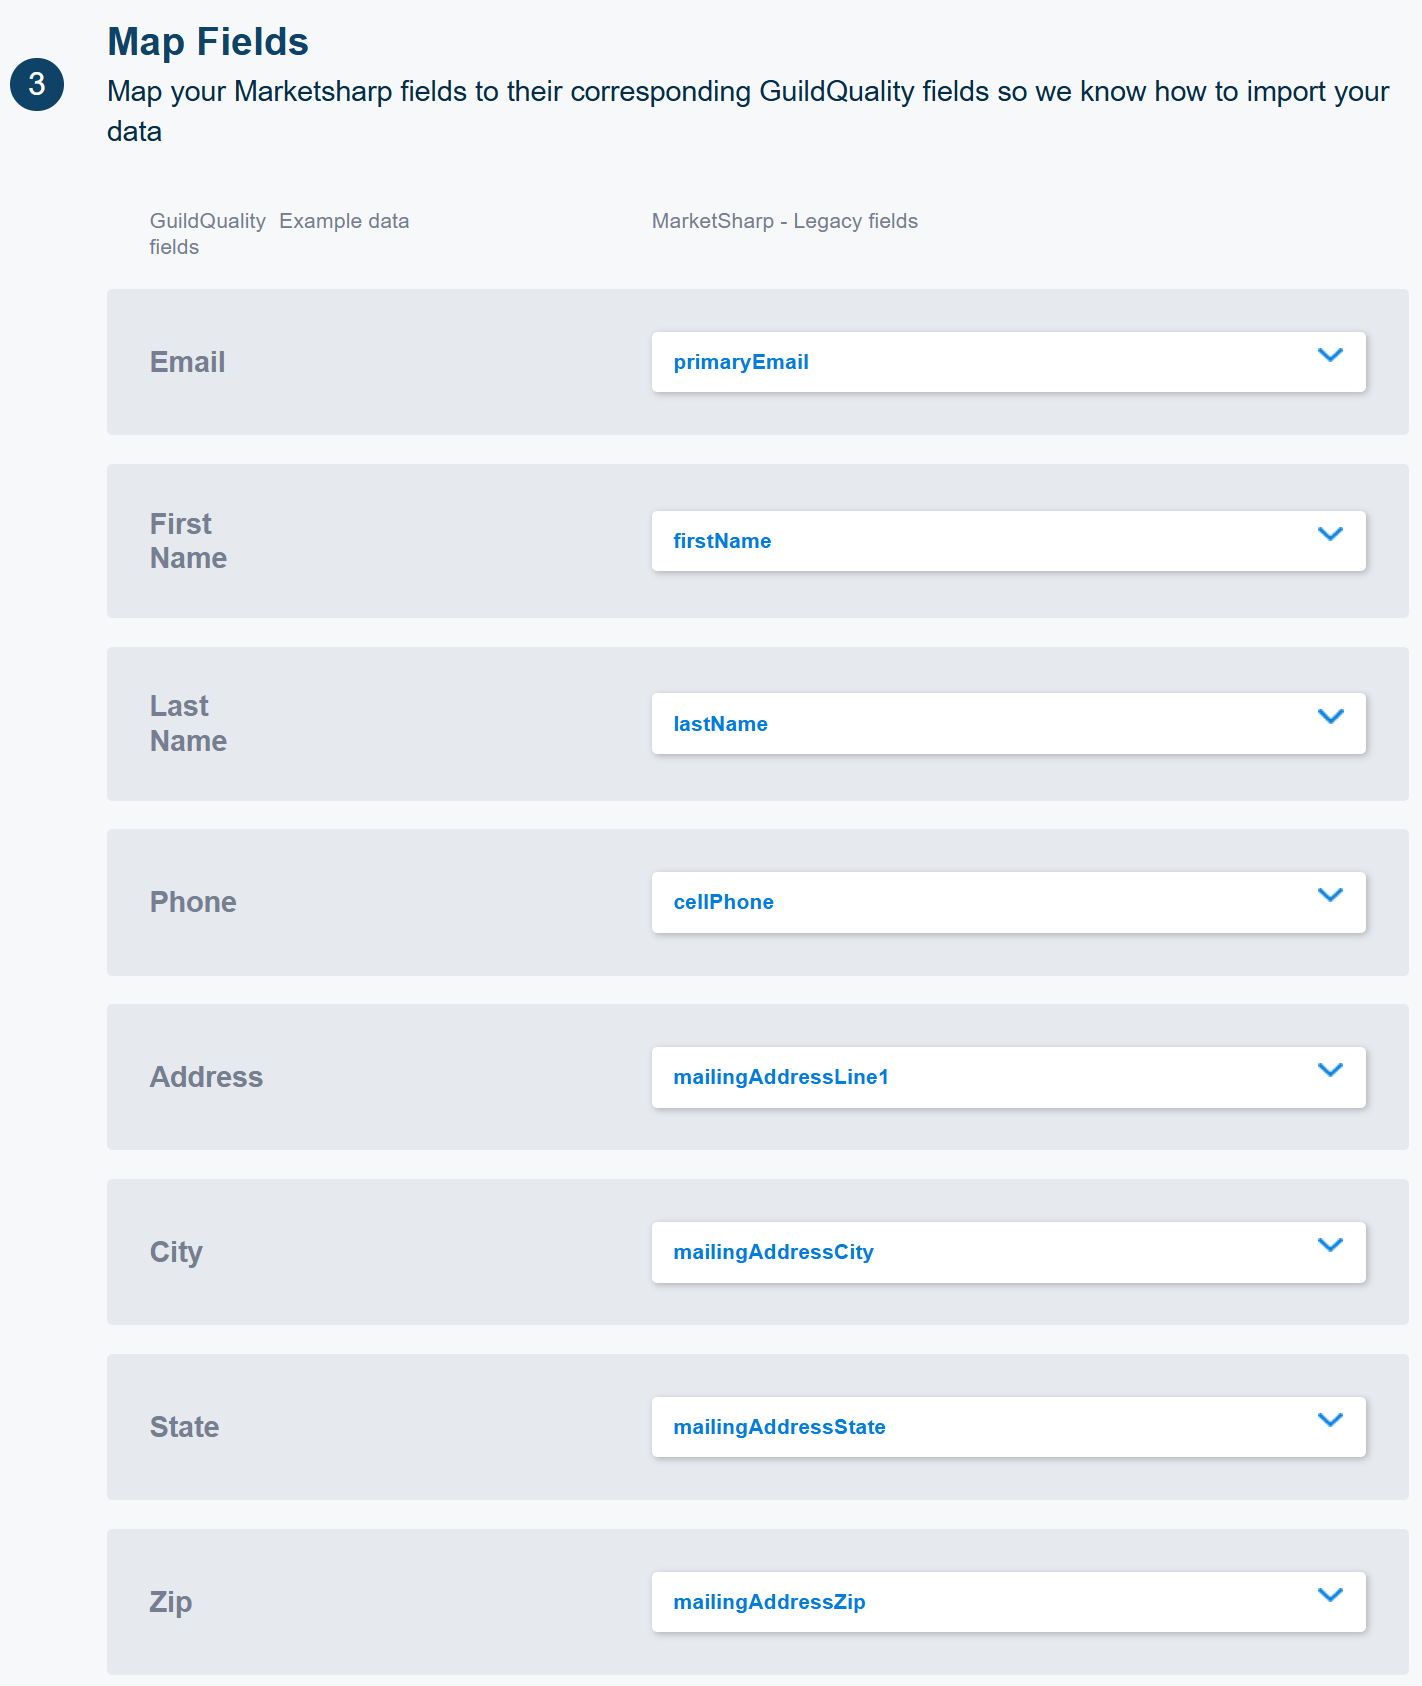Open the cellPhone dropdown for Phone
Image resolution: width=1422 pixels, height=1686 pixels.
(x=1008, y=902)
